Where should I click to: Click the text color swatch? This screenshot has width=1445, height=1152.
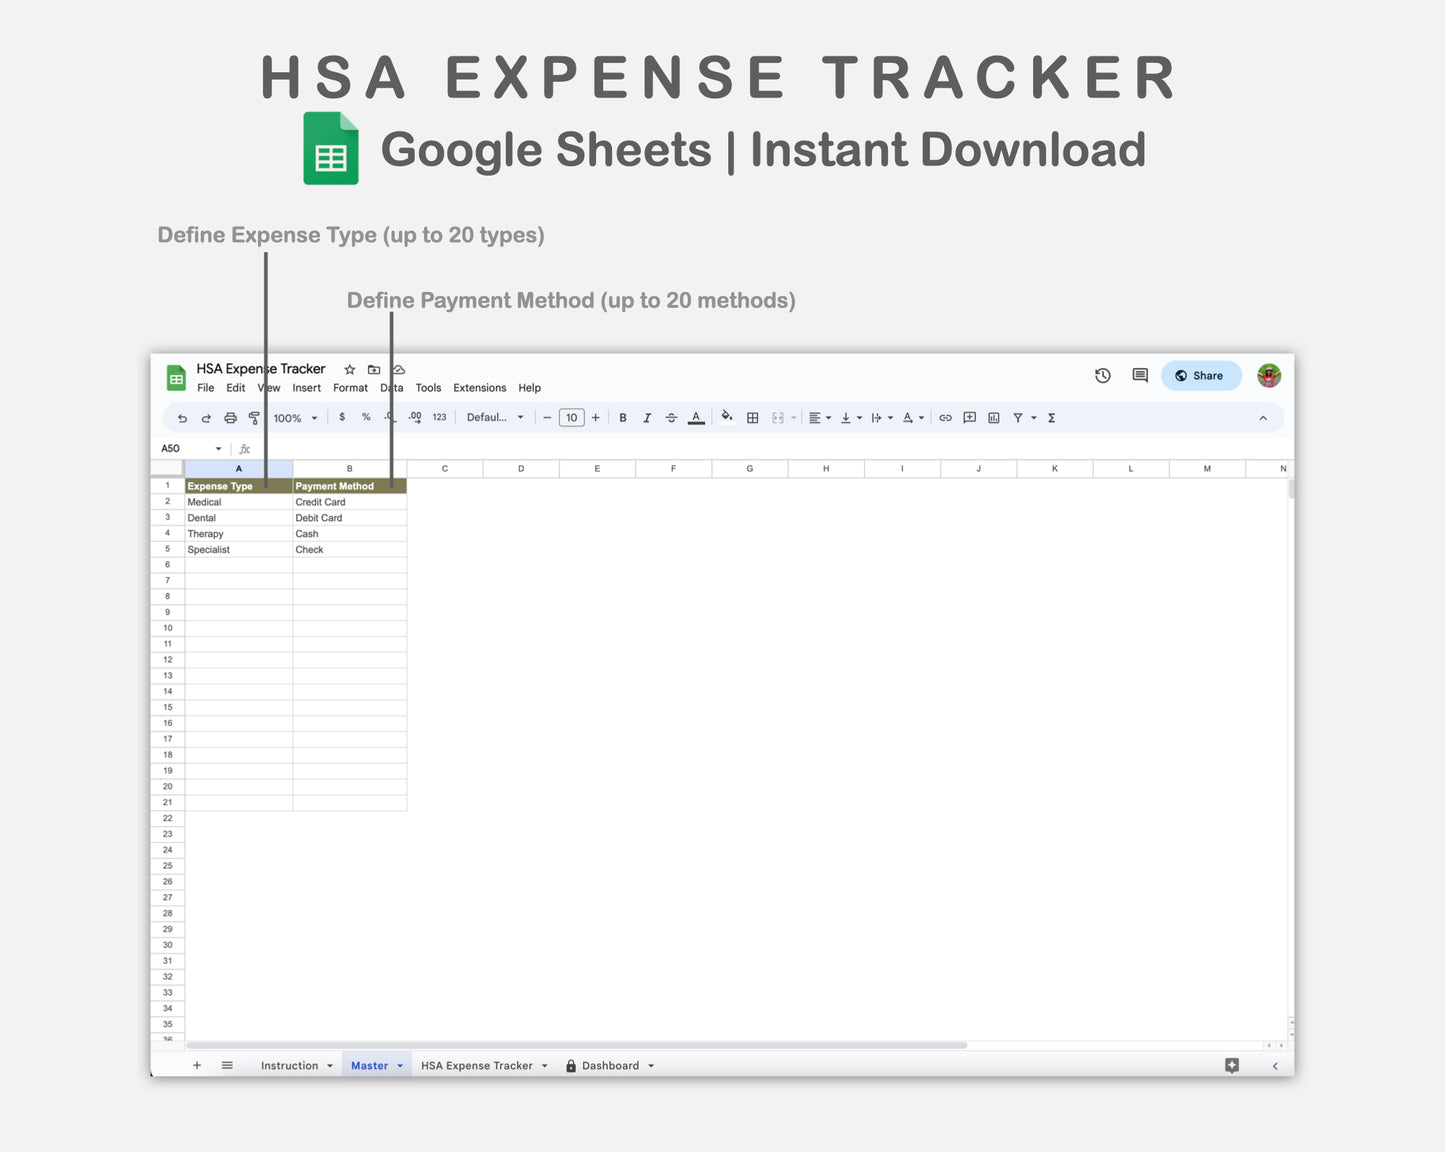(696, 417)
